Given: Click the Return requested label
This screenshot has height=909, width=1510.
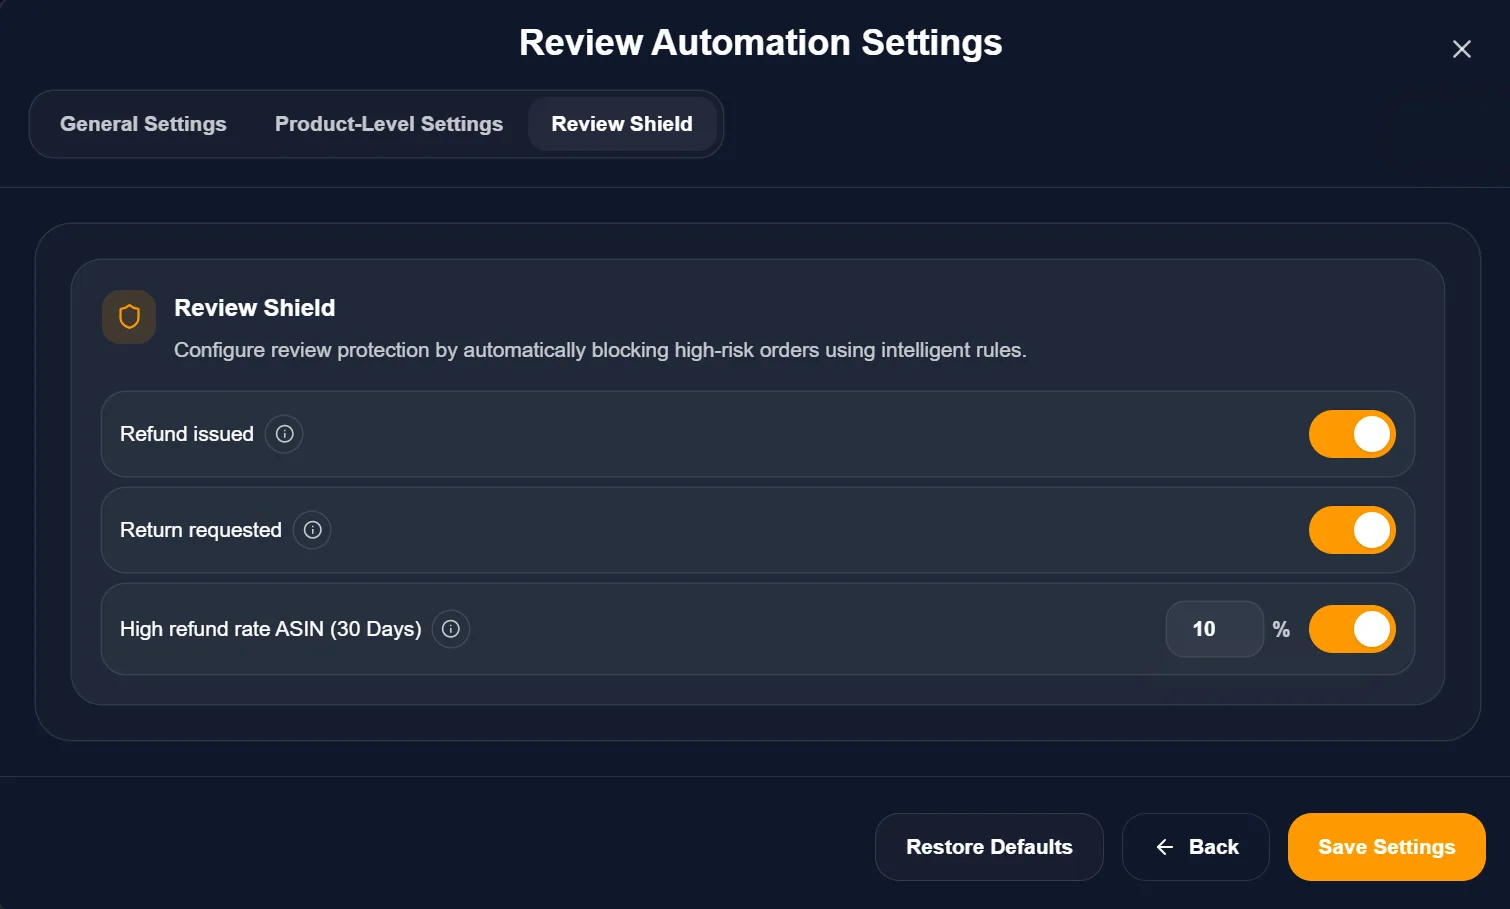Looking at the screenshot, I should 201,530.
